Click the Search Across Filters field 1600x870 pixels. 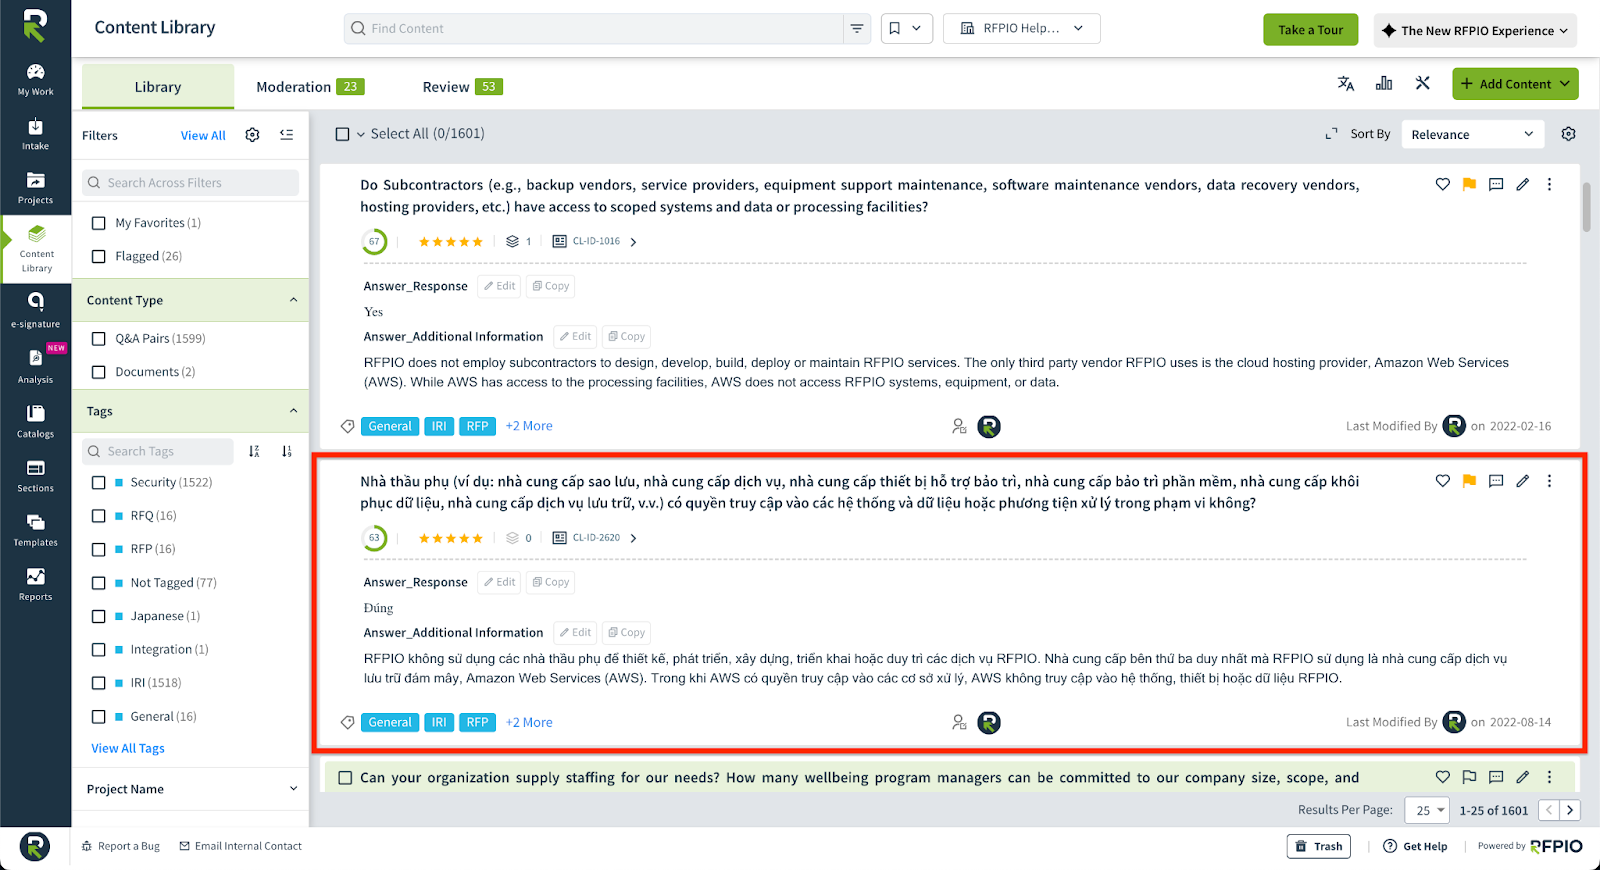[190, 183]
